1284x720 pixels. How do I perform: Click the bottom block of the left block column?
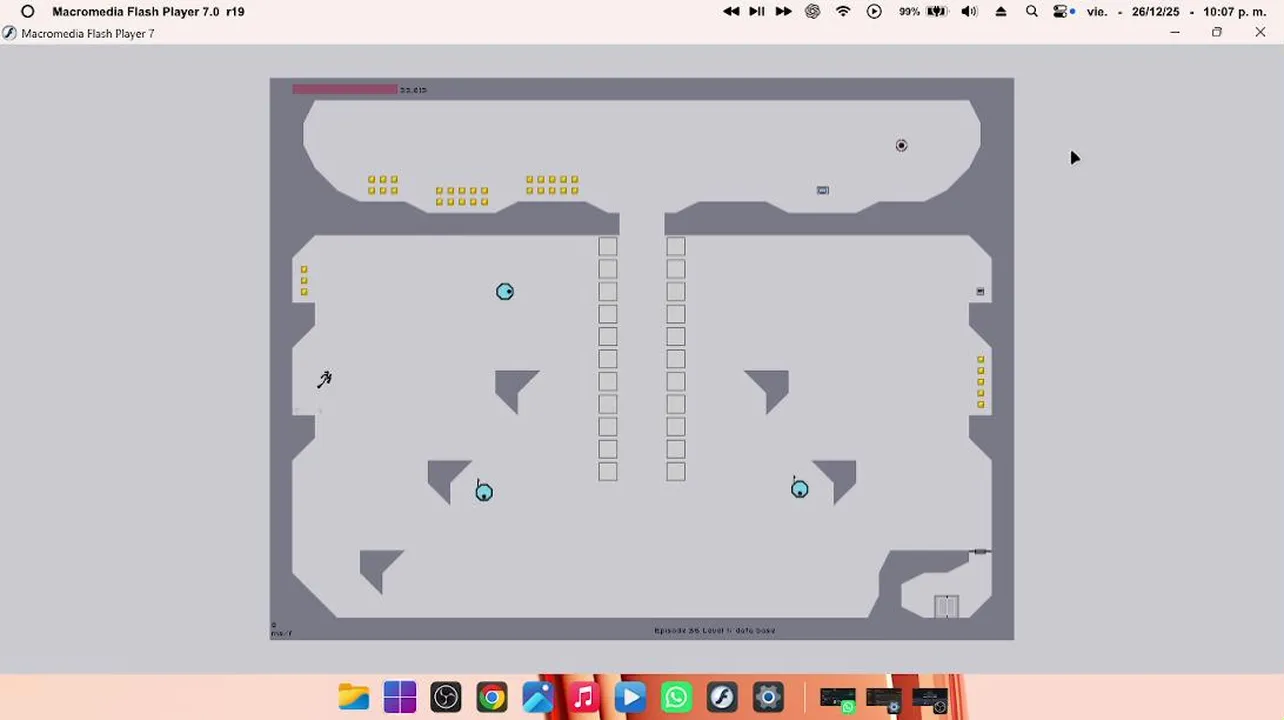[x=608, y=471]
